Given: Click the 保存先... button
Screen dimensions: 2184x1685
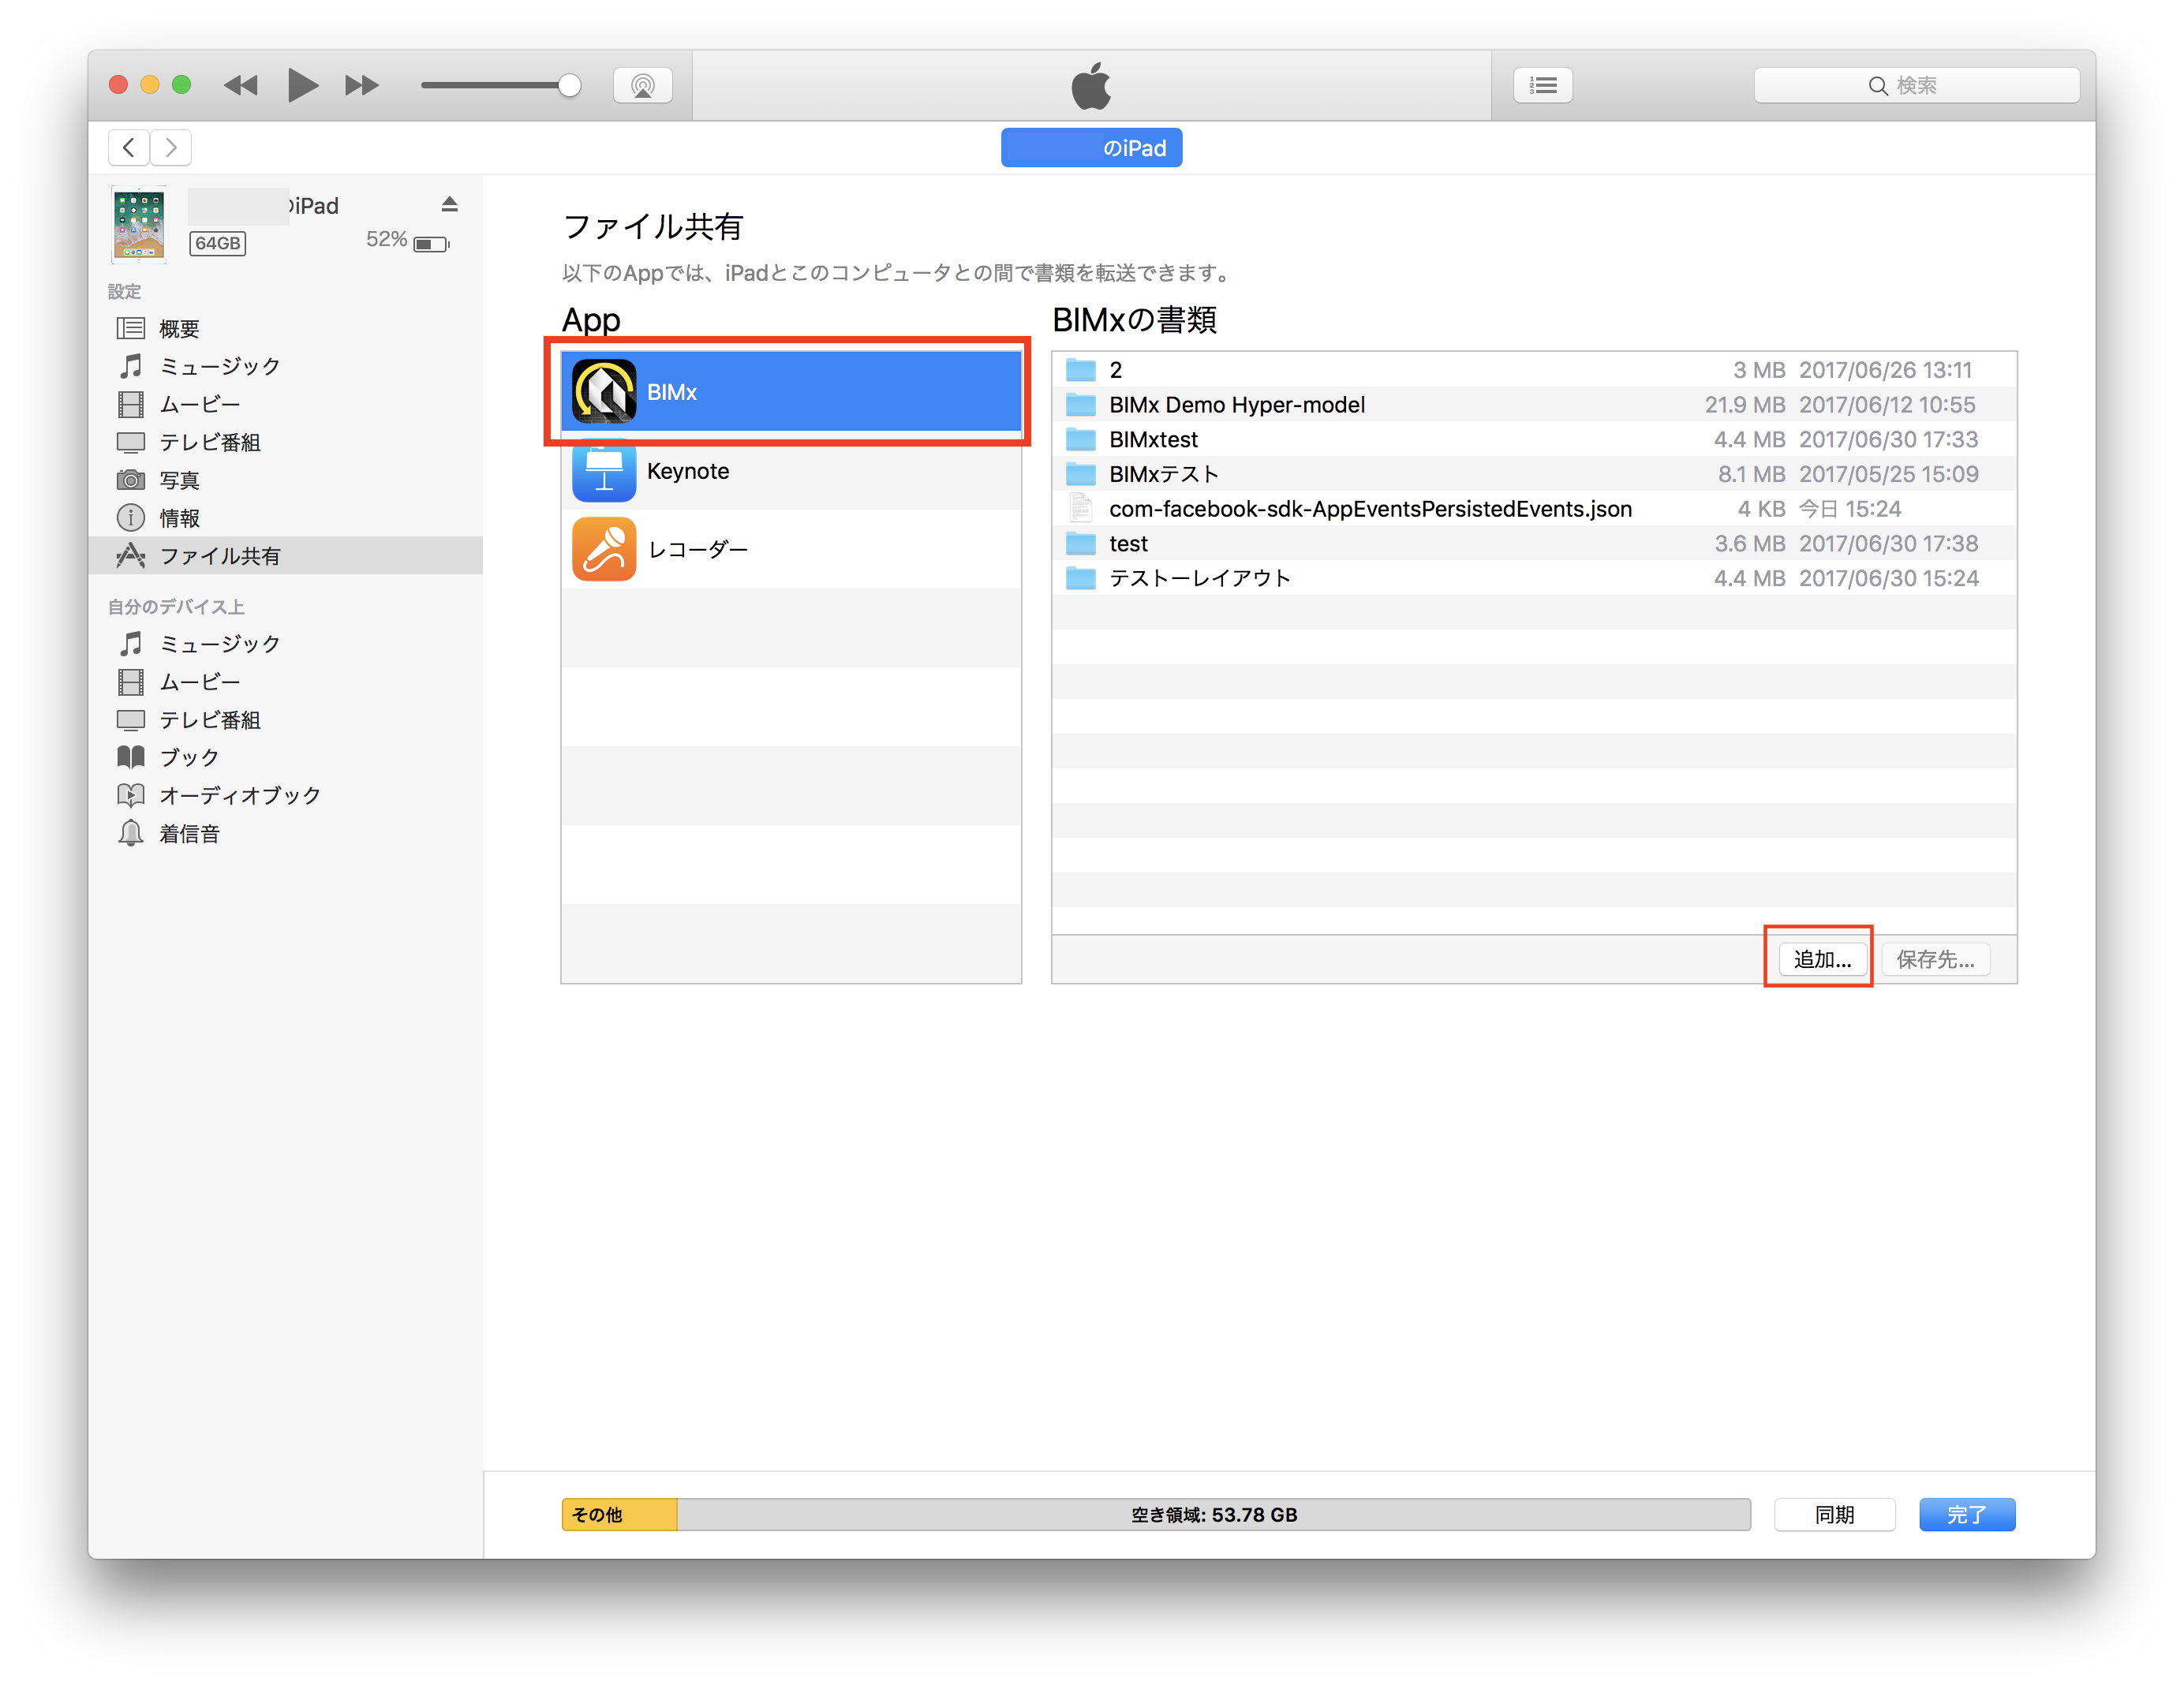Looking at the screenshot, I should tap(1935, 959).
